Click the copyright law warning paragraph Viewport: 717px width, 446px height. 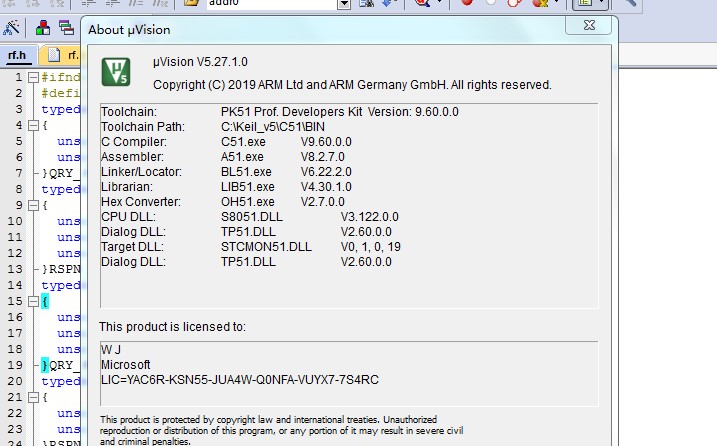coord(281,430)
